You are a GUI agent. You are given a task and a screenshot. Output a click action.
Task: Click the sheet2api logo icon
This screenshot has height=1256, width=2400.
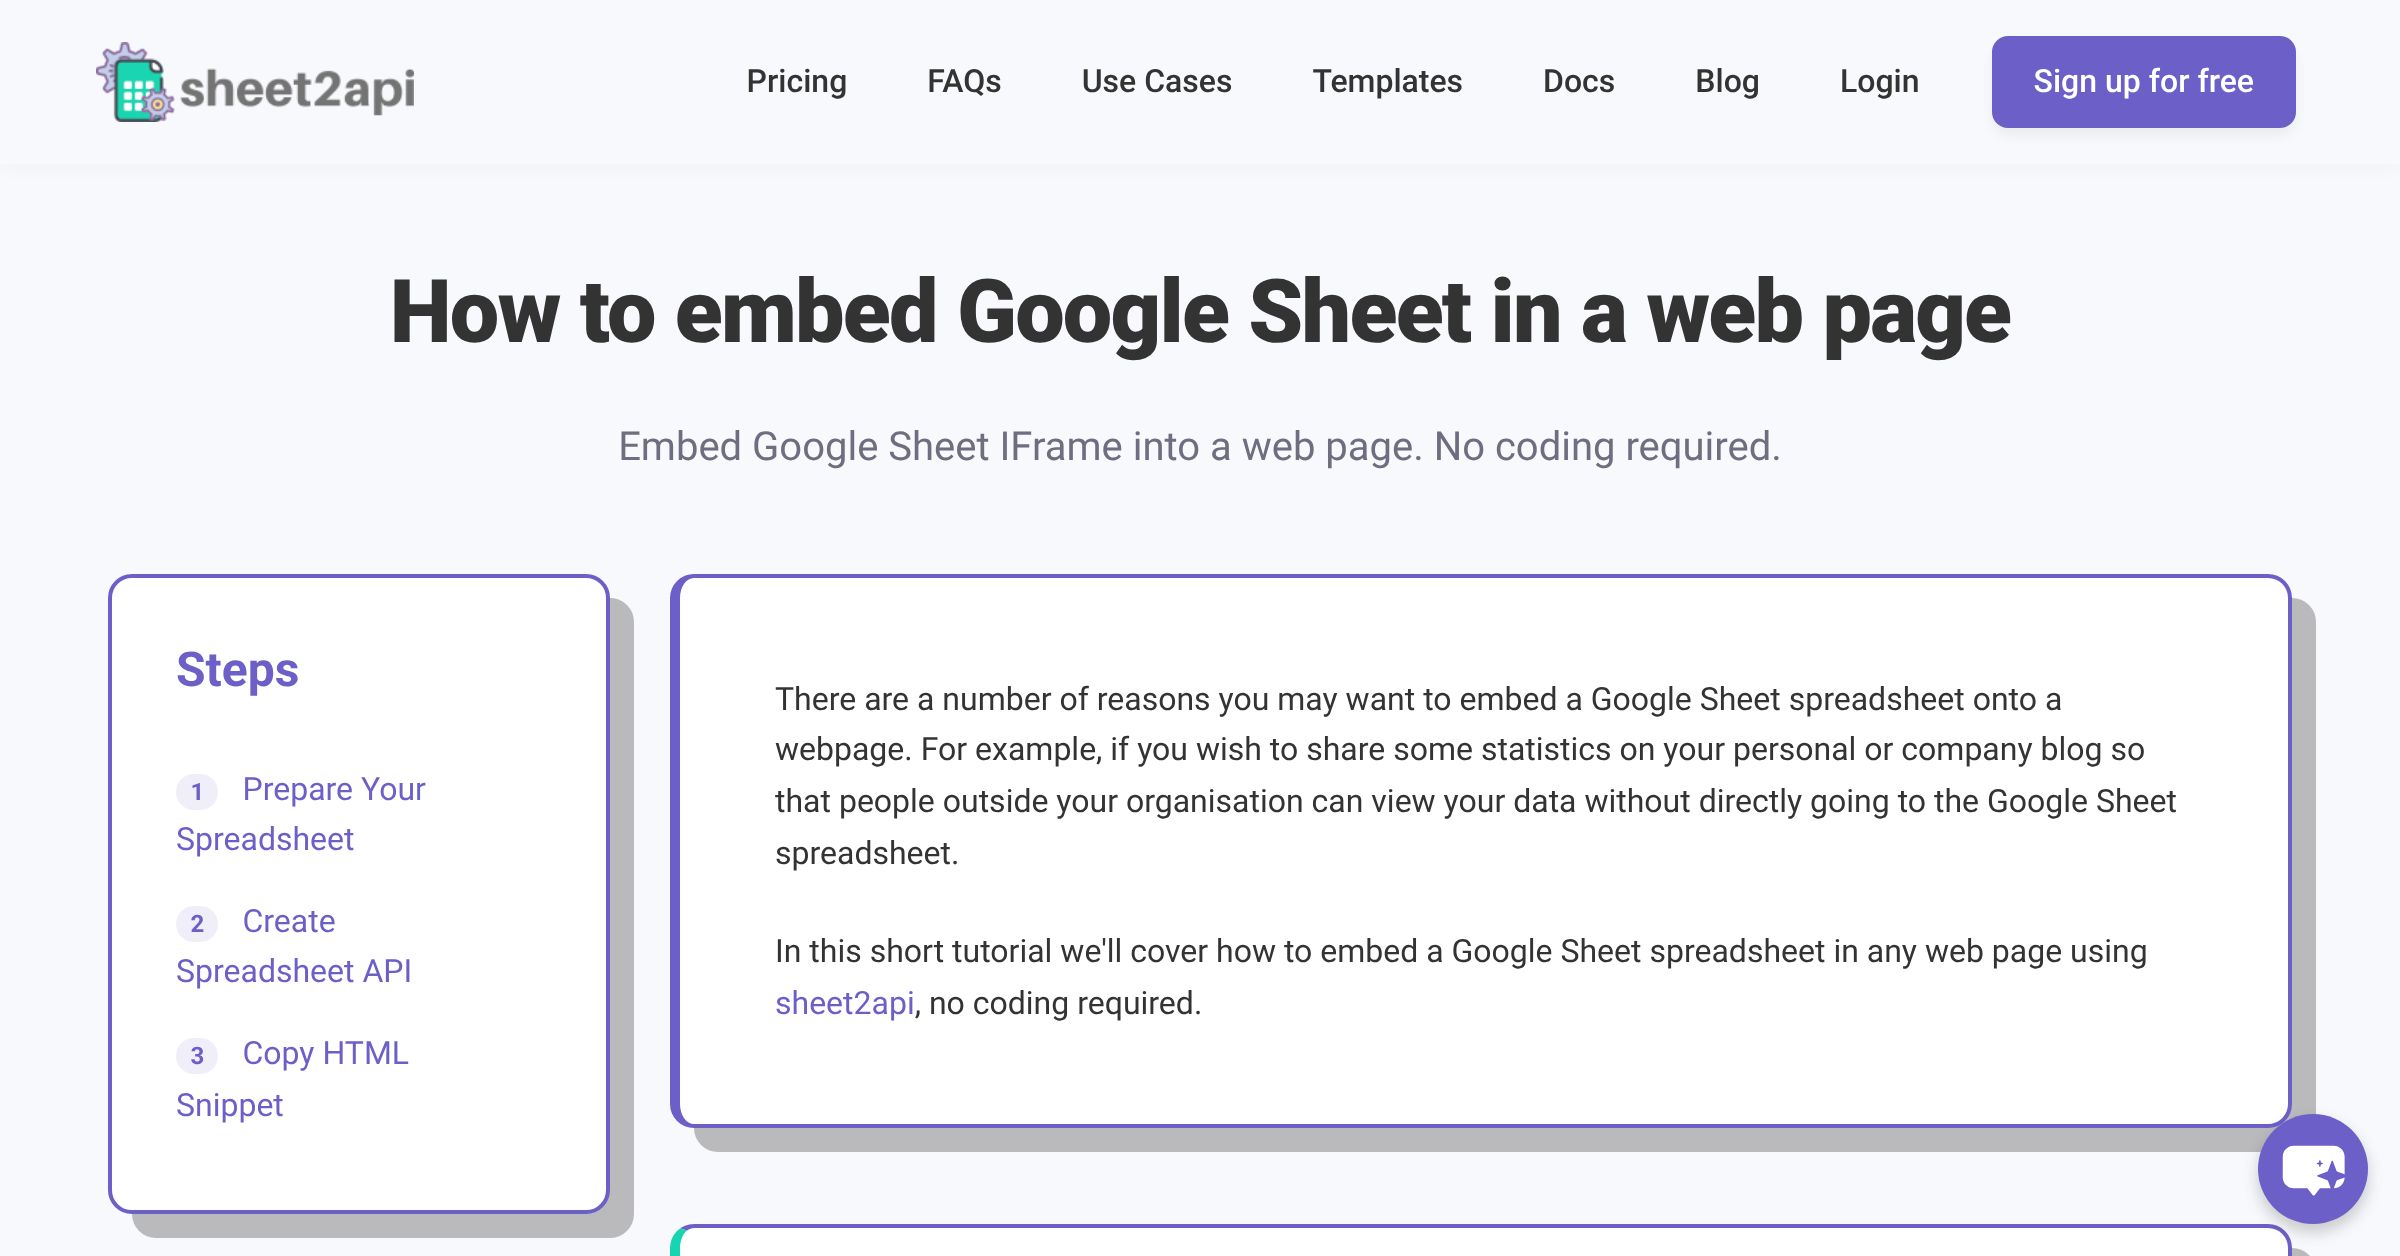tap(135, 83)
